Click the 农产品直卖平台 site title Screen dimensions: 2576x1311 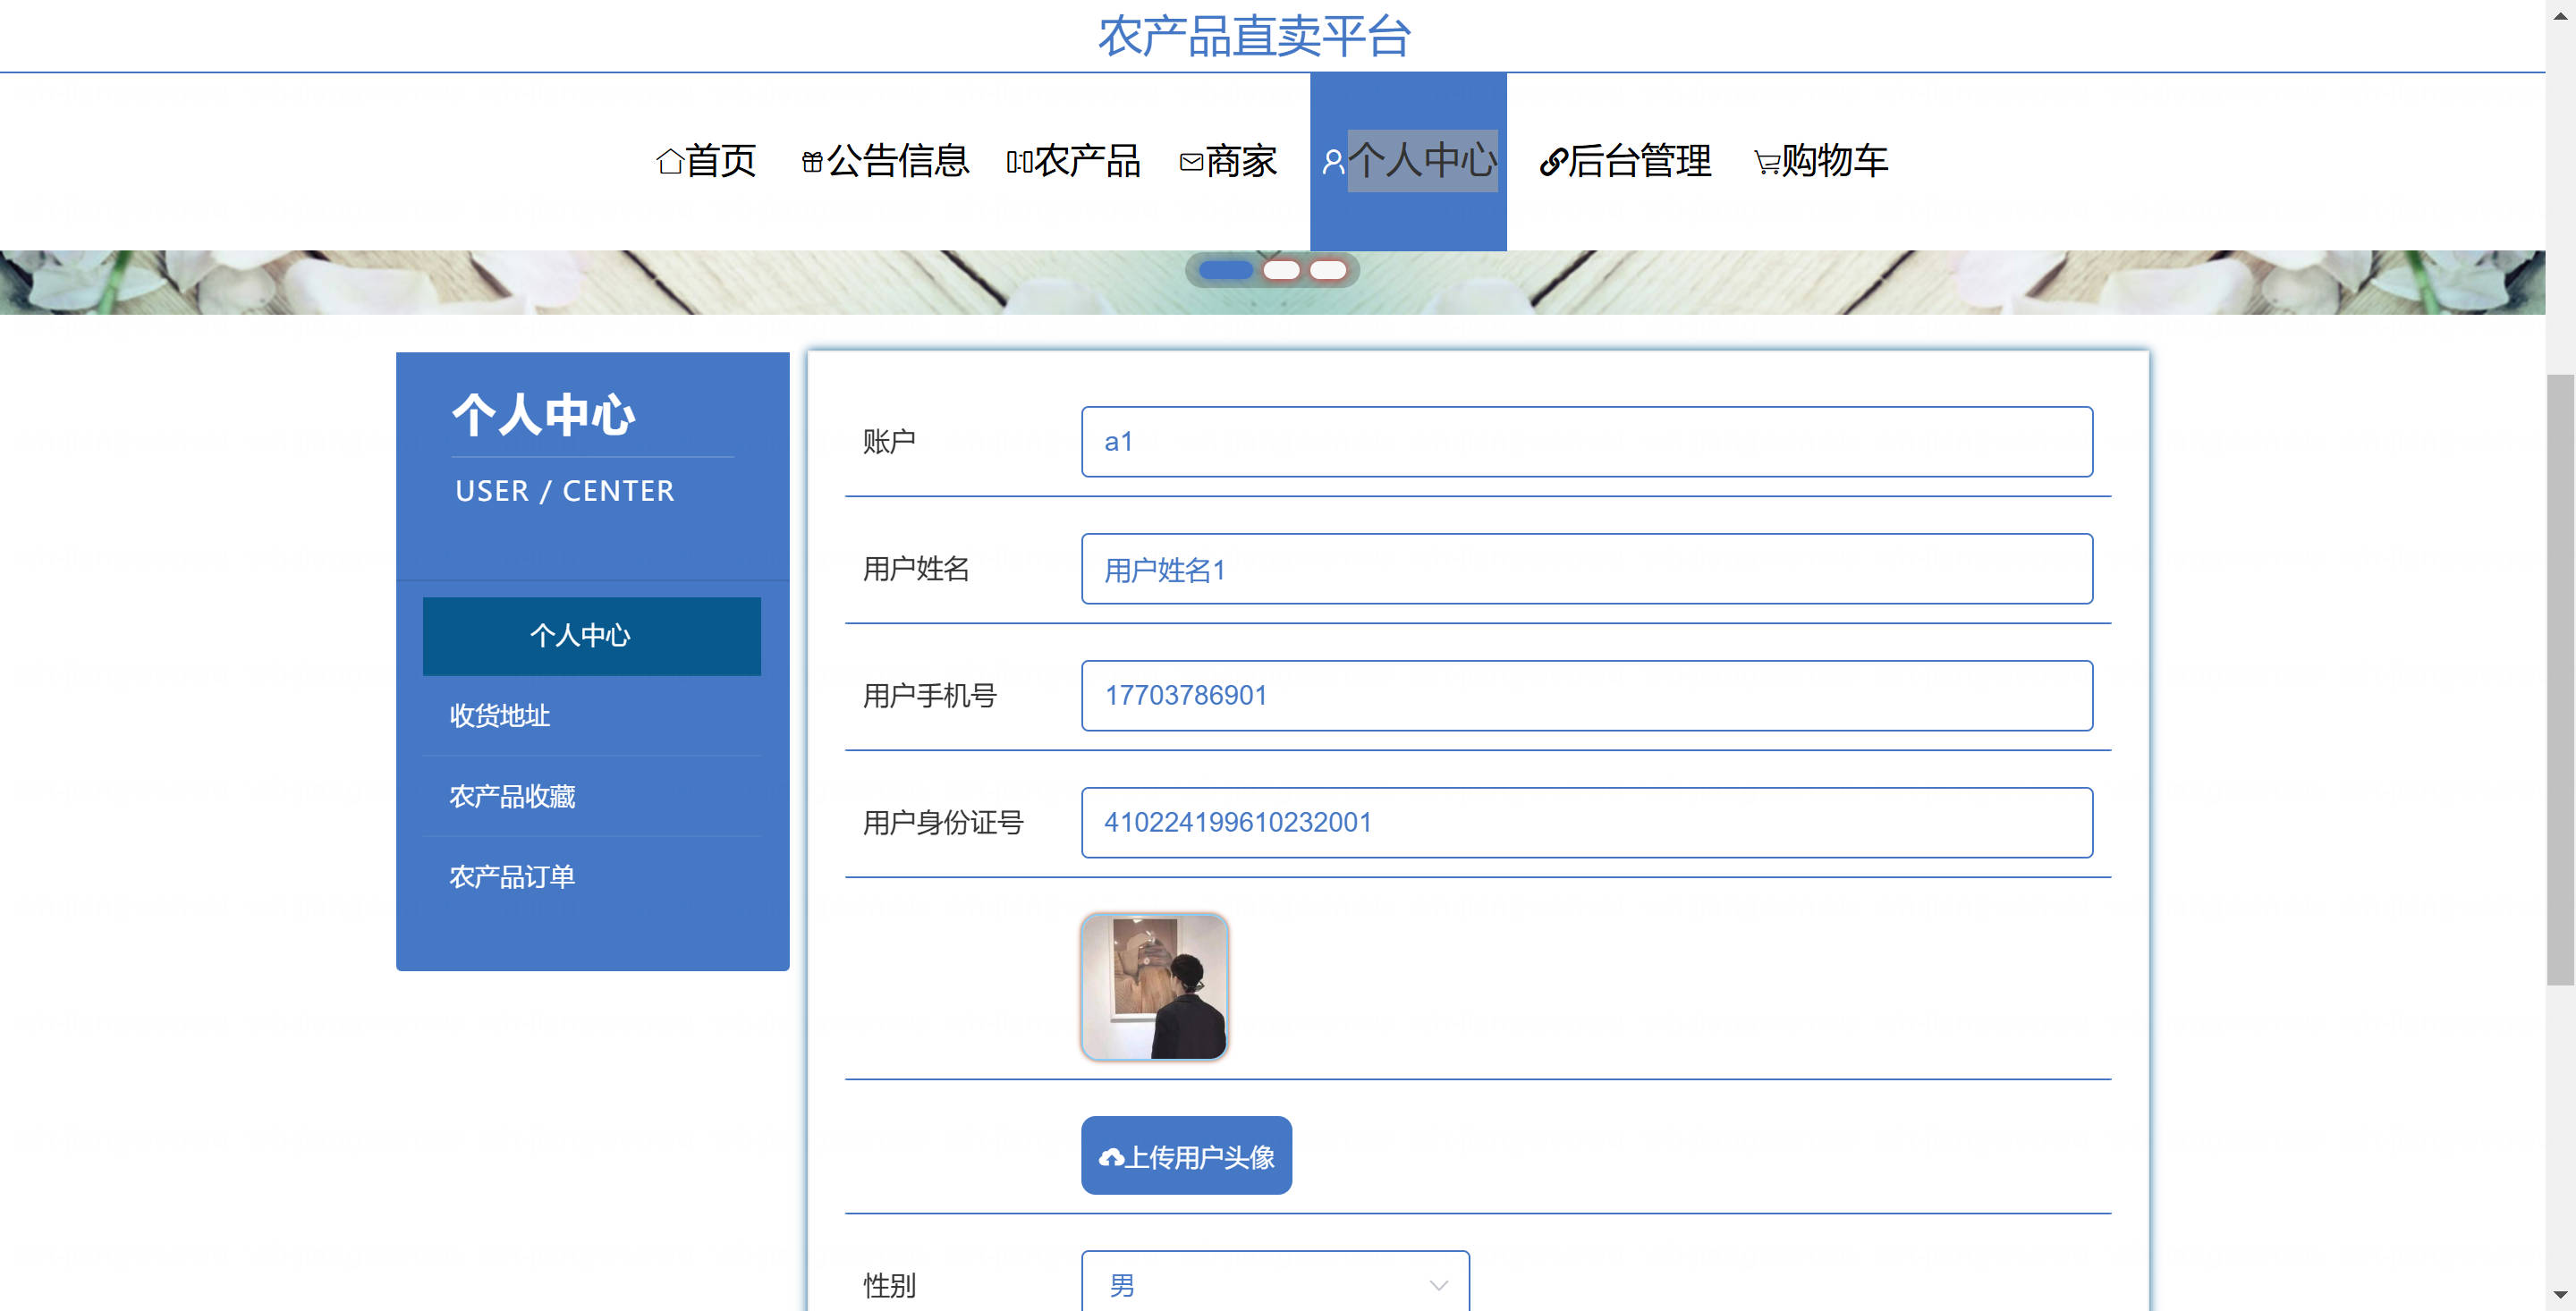pyautogui.click(x=1255, y=36)
